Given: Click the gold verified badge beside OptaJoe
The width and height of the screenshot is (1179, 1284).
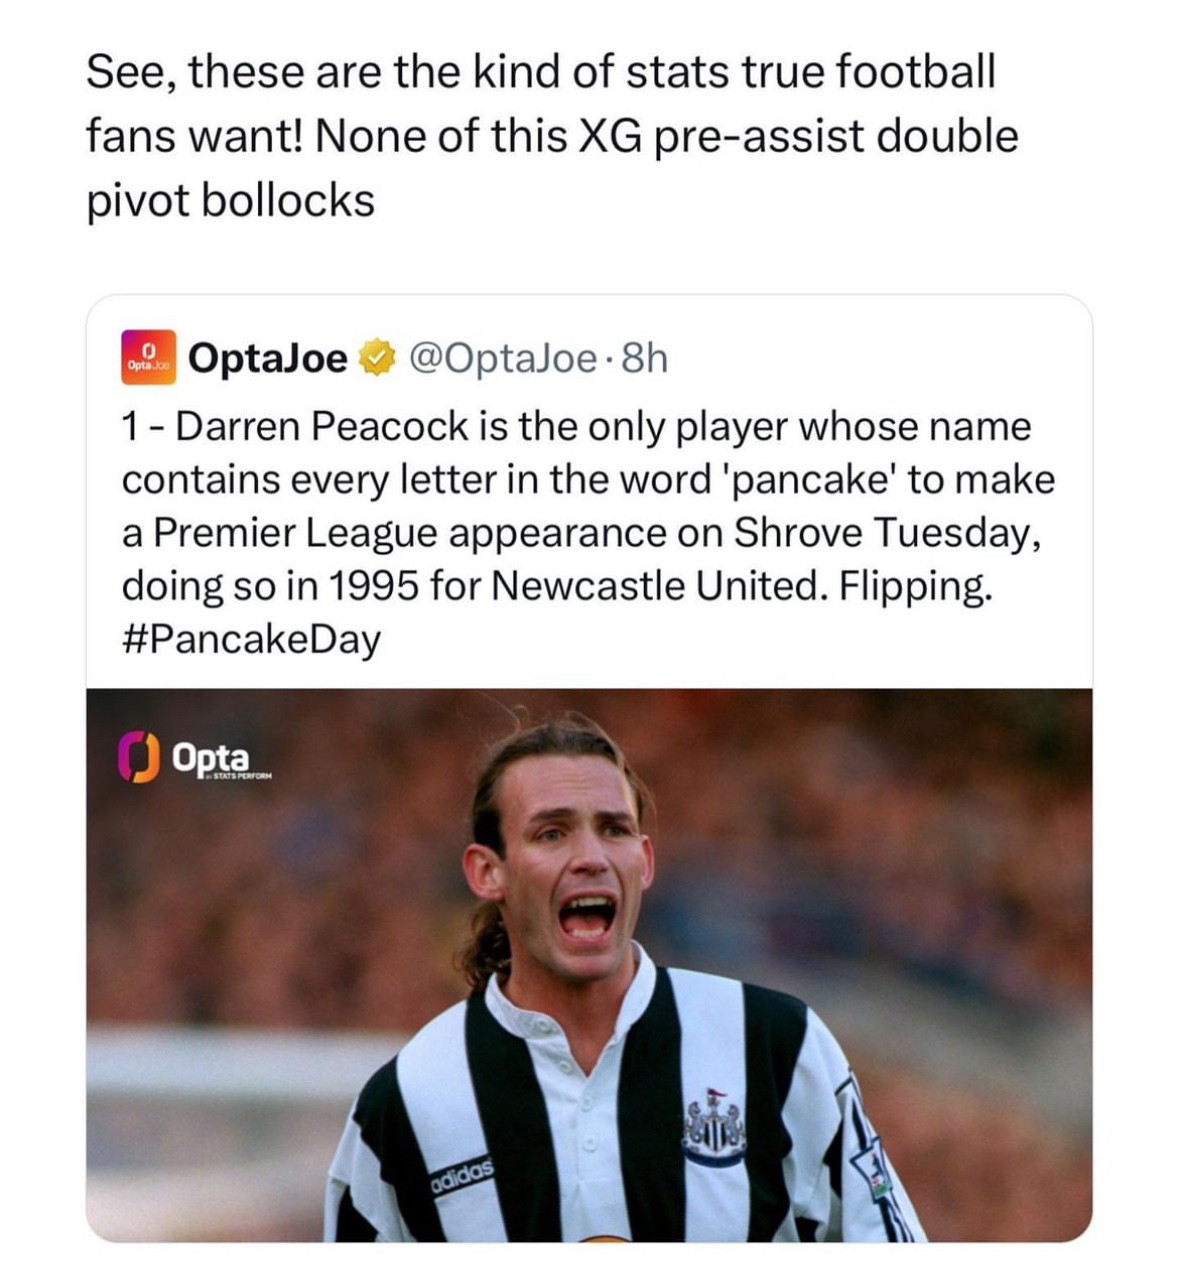Looking at the screenshot, I should (375, 357).
